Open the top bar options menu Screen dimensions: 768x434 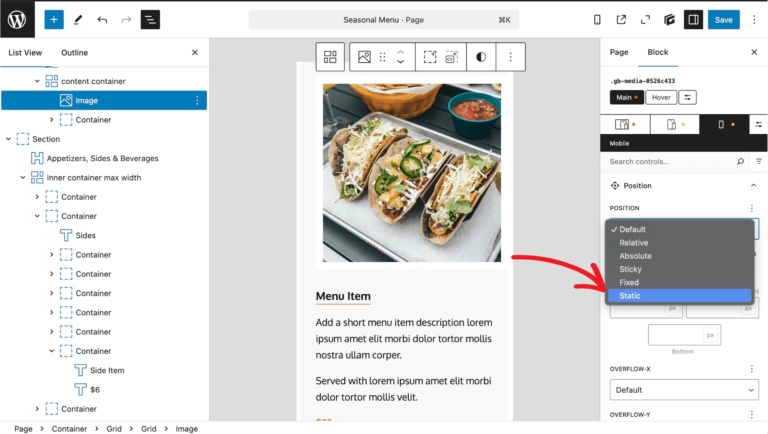tap(754, 20)
